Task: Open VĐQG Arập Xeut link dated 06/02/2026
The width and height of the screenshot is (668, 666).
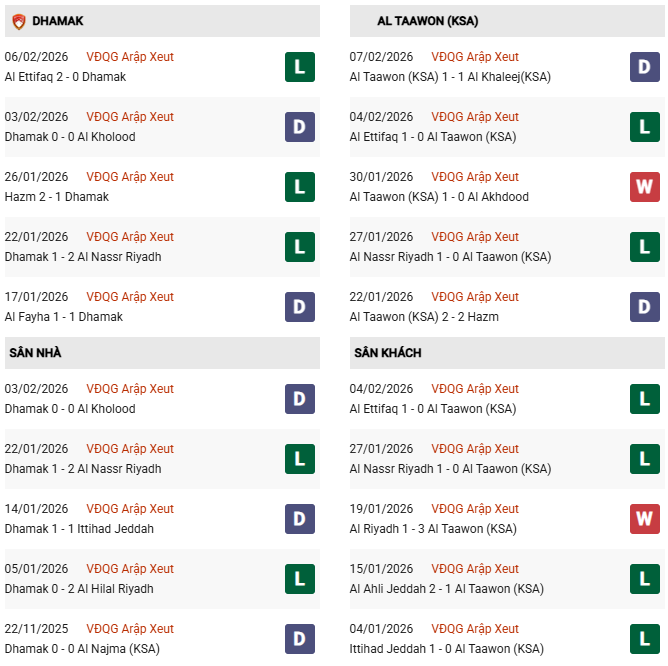Action: pyautogui.click(x=129, y=57)
